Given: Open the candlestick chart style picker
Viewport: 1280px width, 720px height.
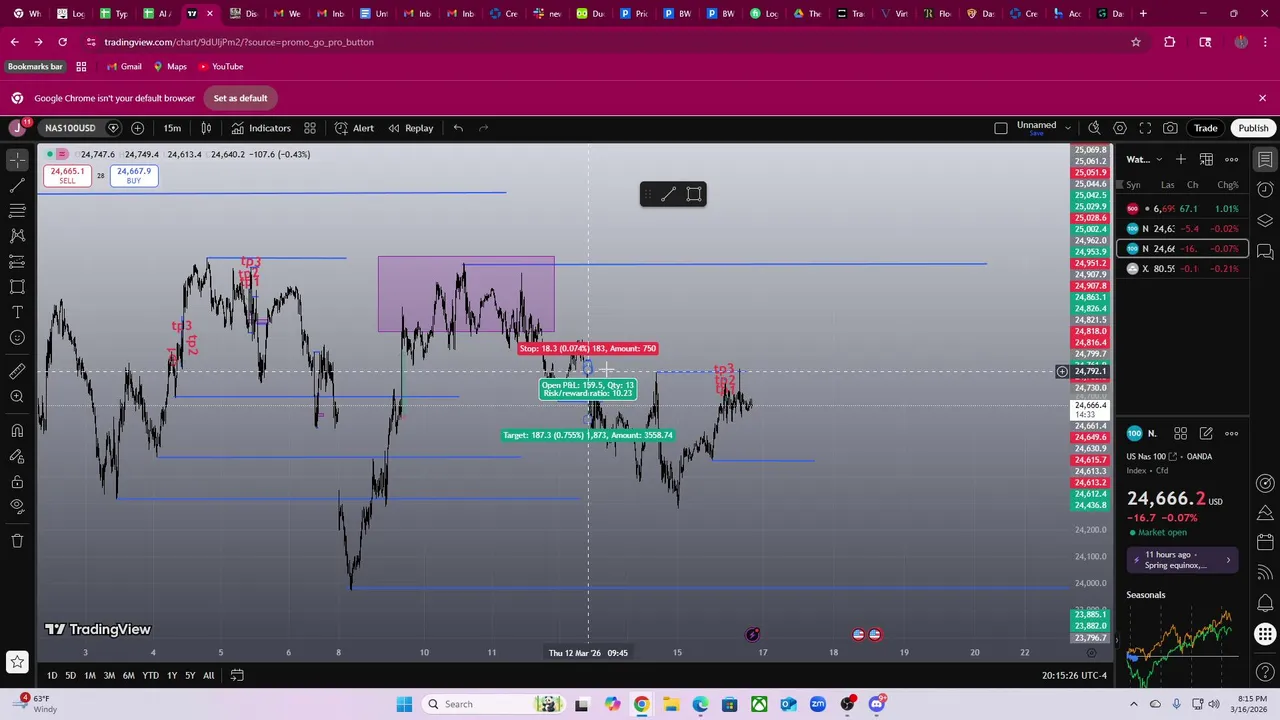Looking at the screenshot, I should click(206, 128).
